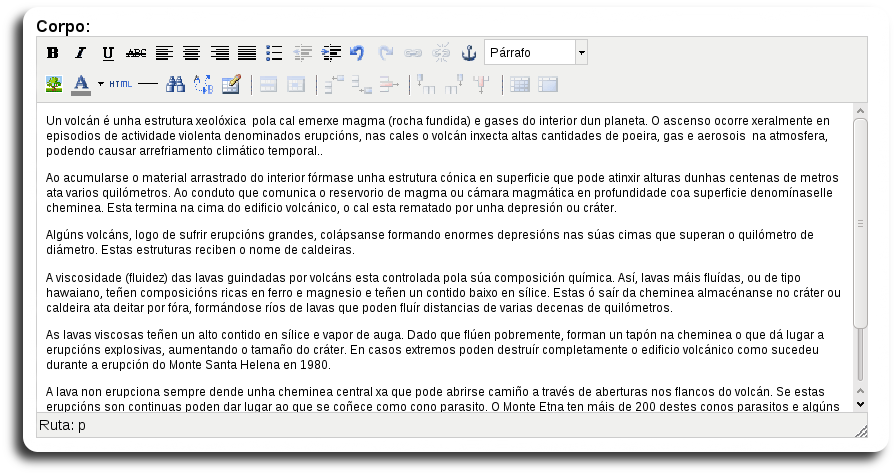Viewport: 896px width, 475px height.
Task: Apply strikethrough formatting
Action: tap(136, 53)
